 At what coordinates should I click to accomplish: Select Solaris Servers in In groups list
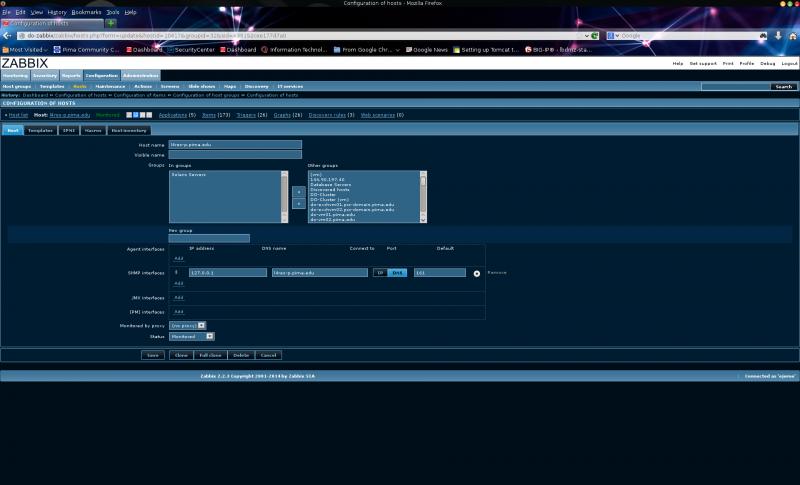[x=189, y=175]
